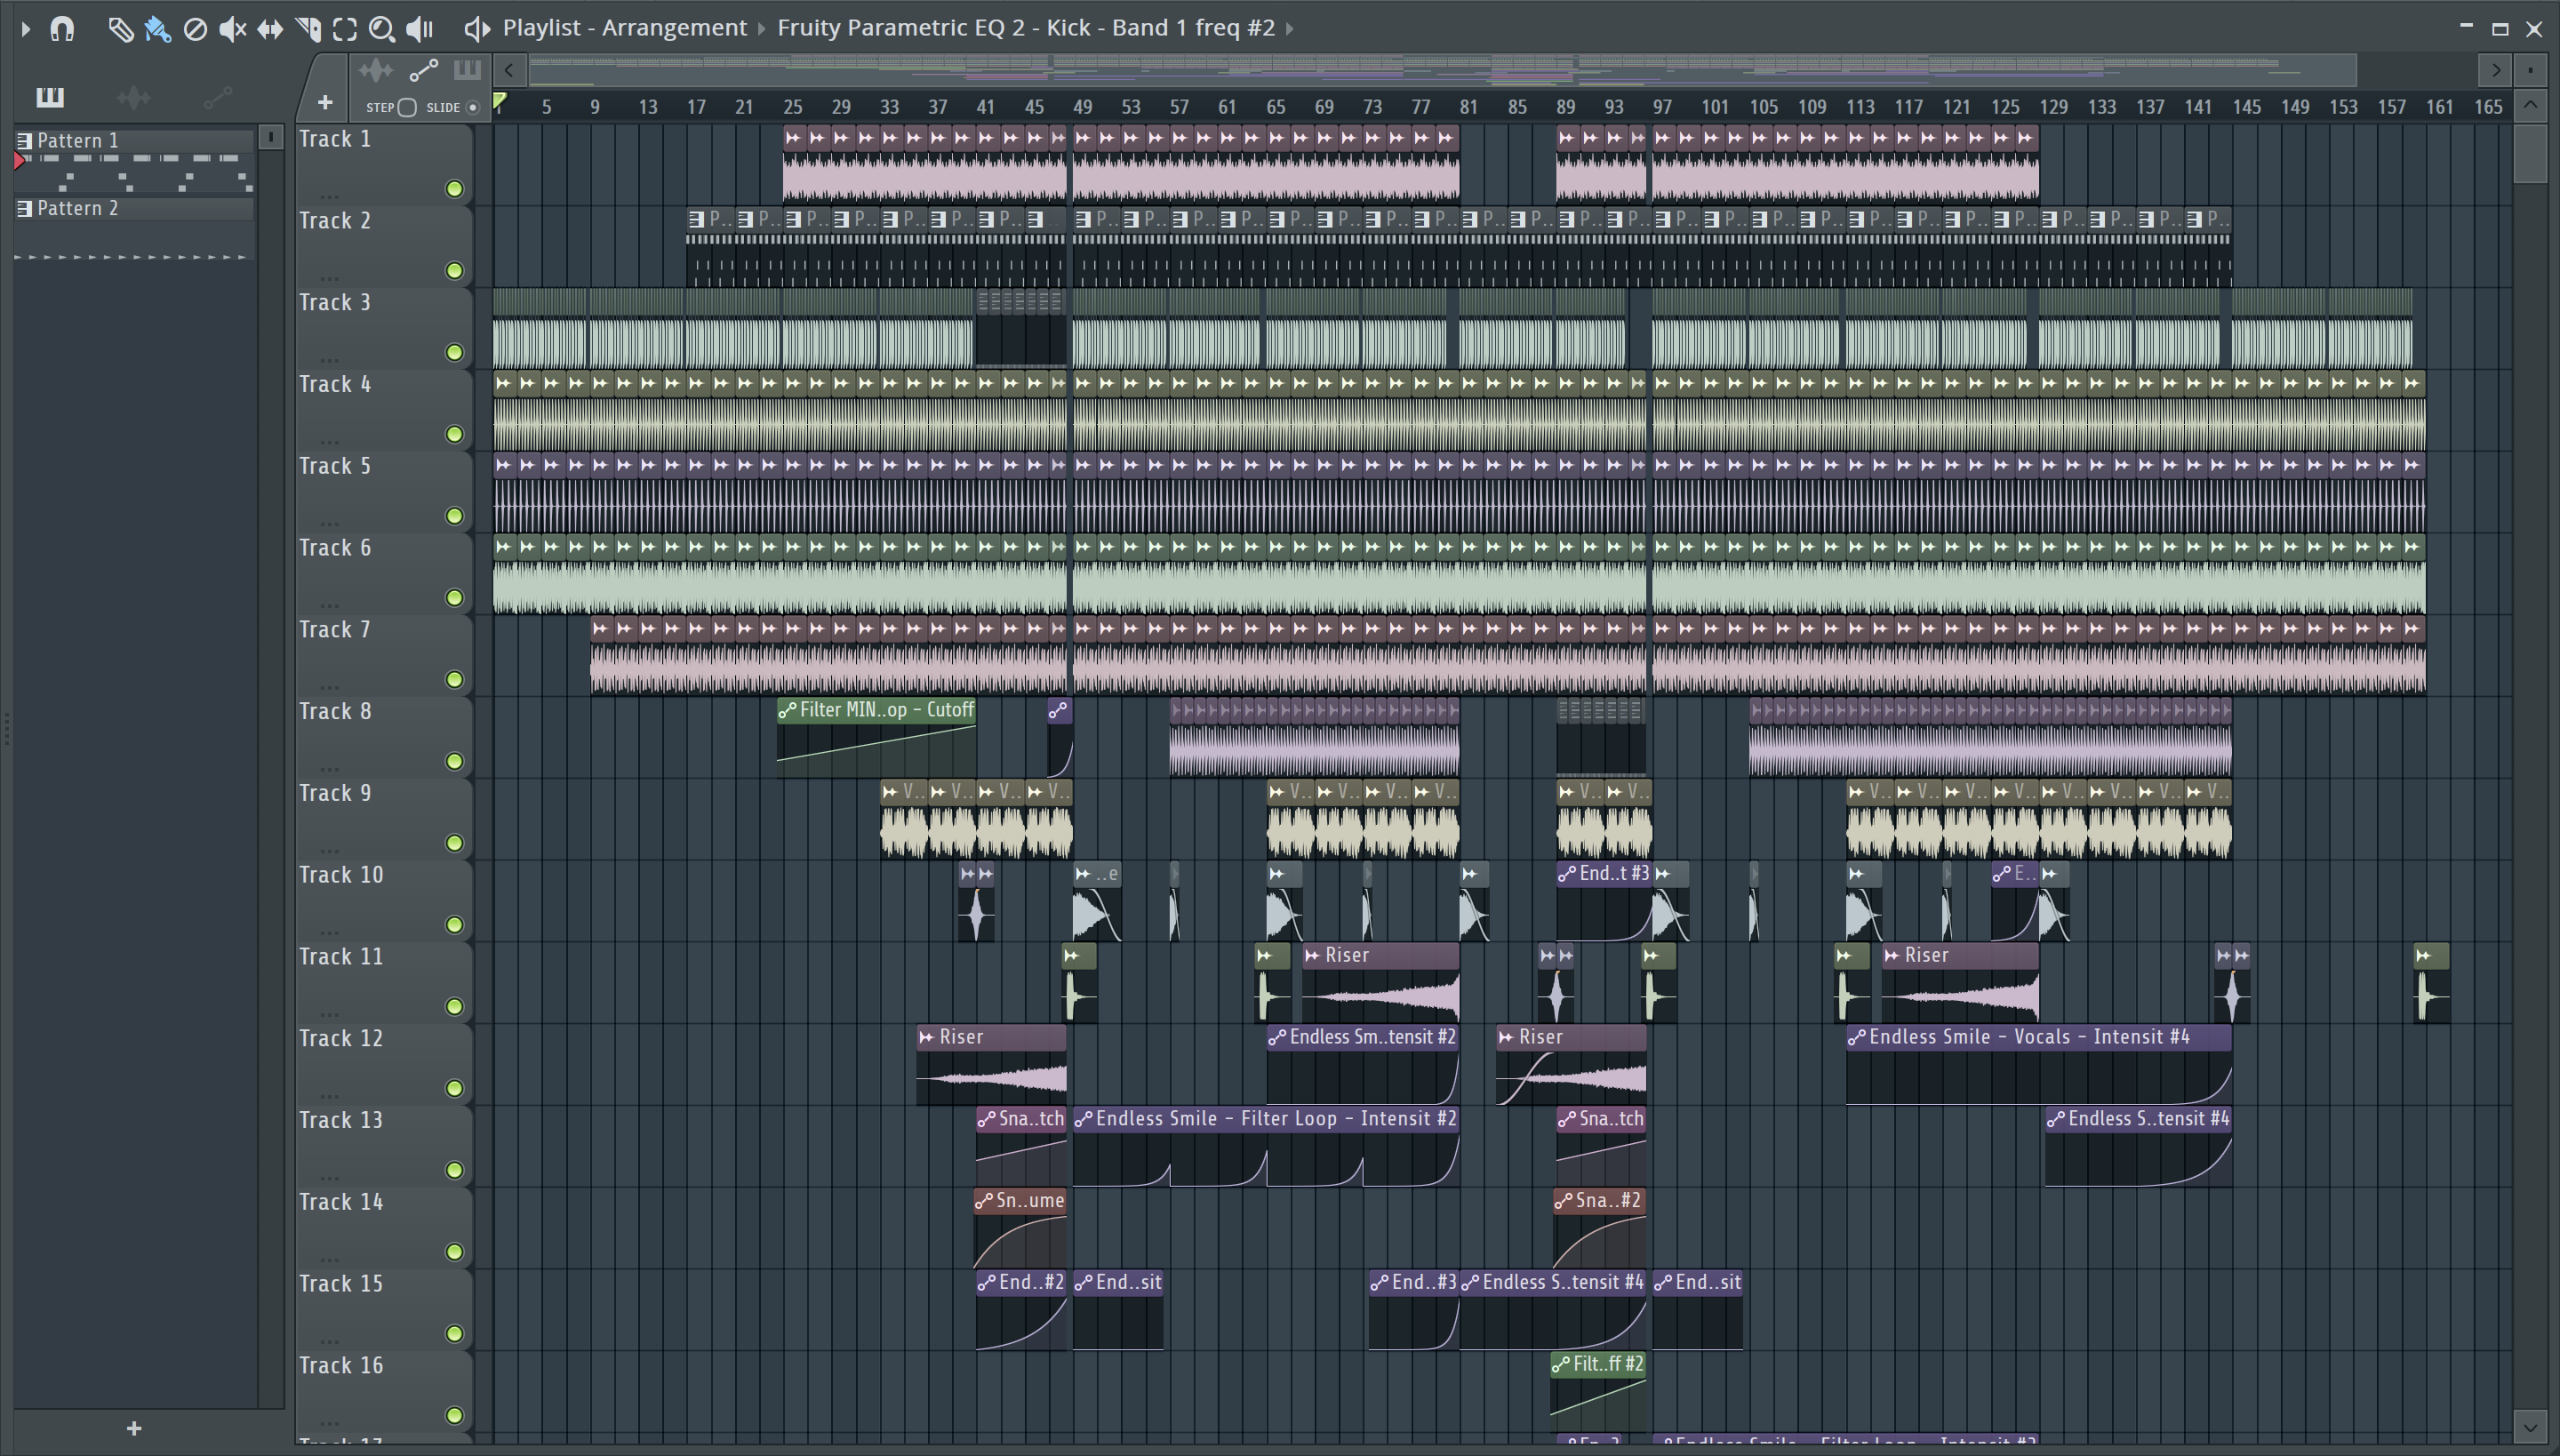The image size is (2560, 1456).
Task: Click the playhead start marker at bar 1
Action: (500, 101)
